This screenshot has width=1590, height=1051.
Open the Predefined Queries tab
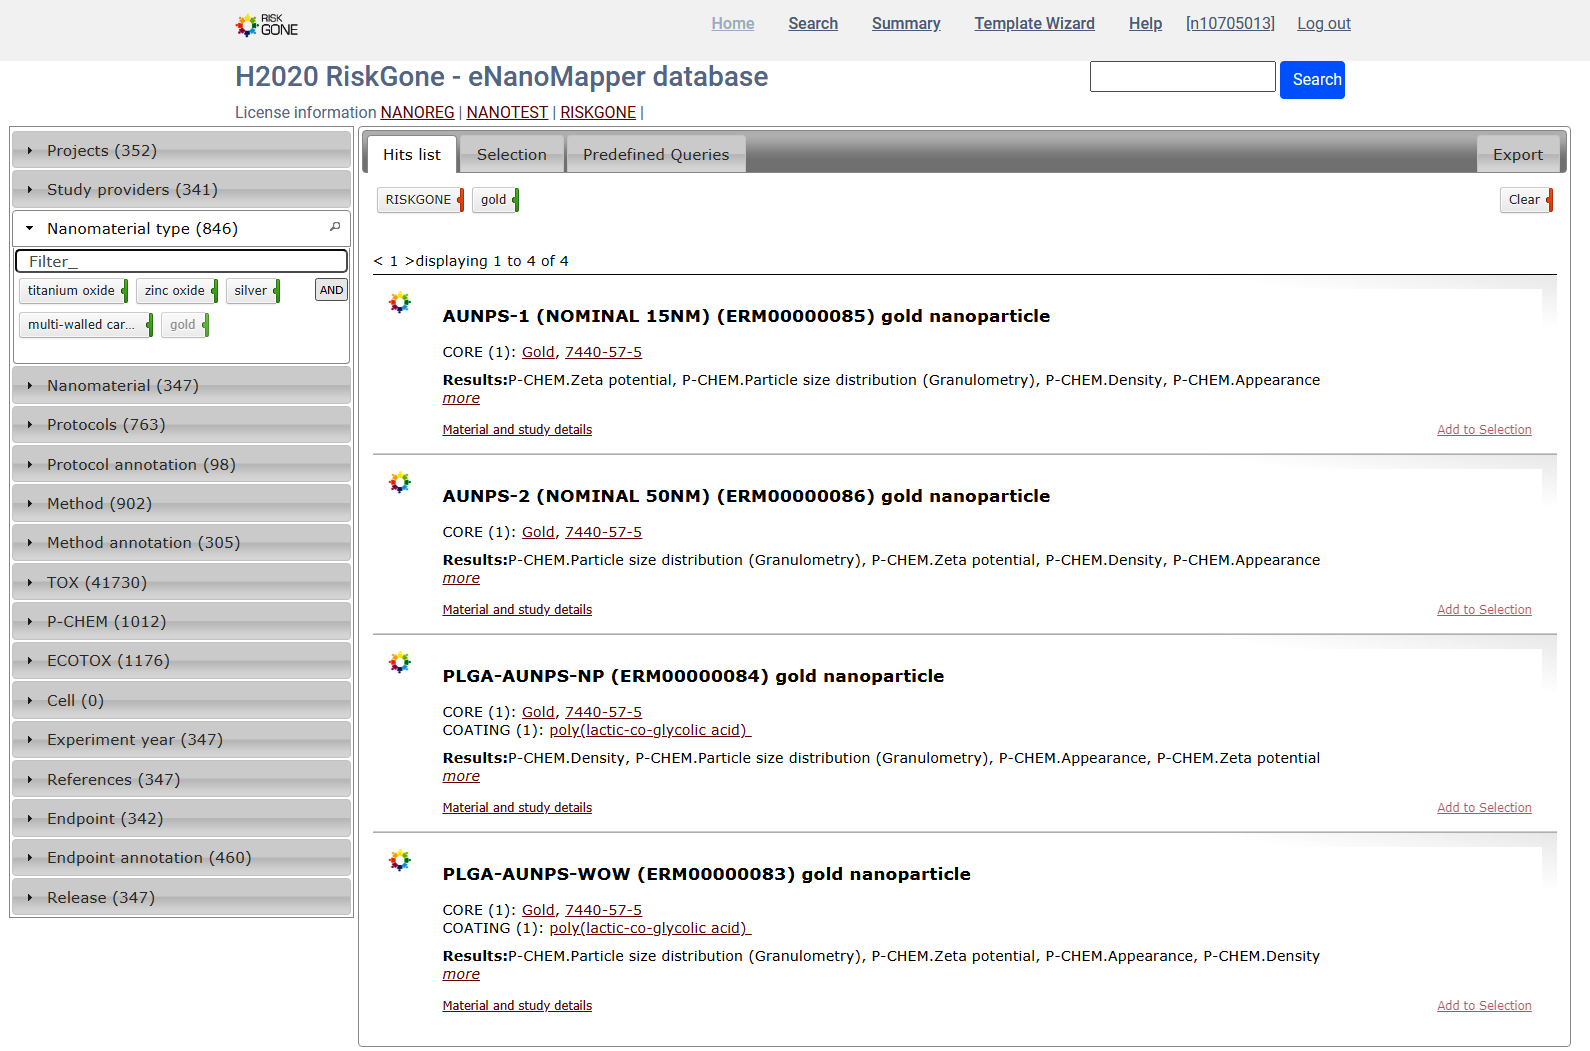point(655,154)
